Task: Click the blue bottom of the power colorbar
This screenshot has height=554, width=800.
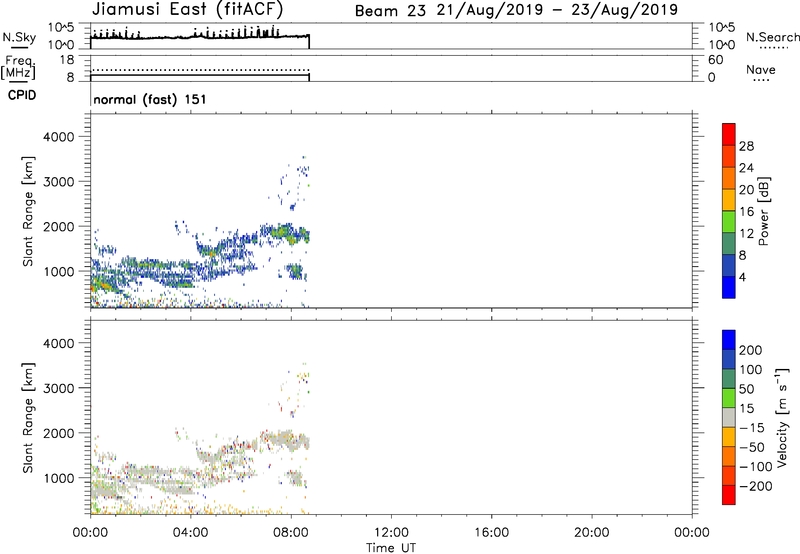Action: [729, 287]
